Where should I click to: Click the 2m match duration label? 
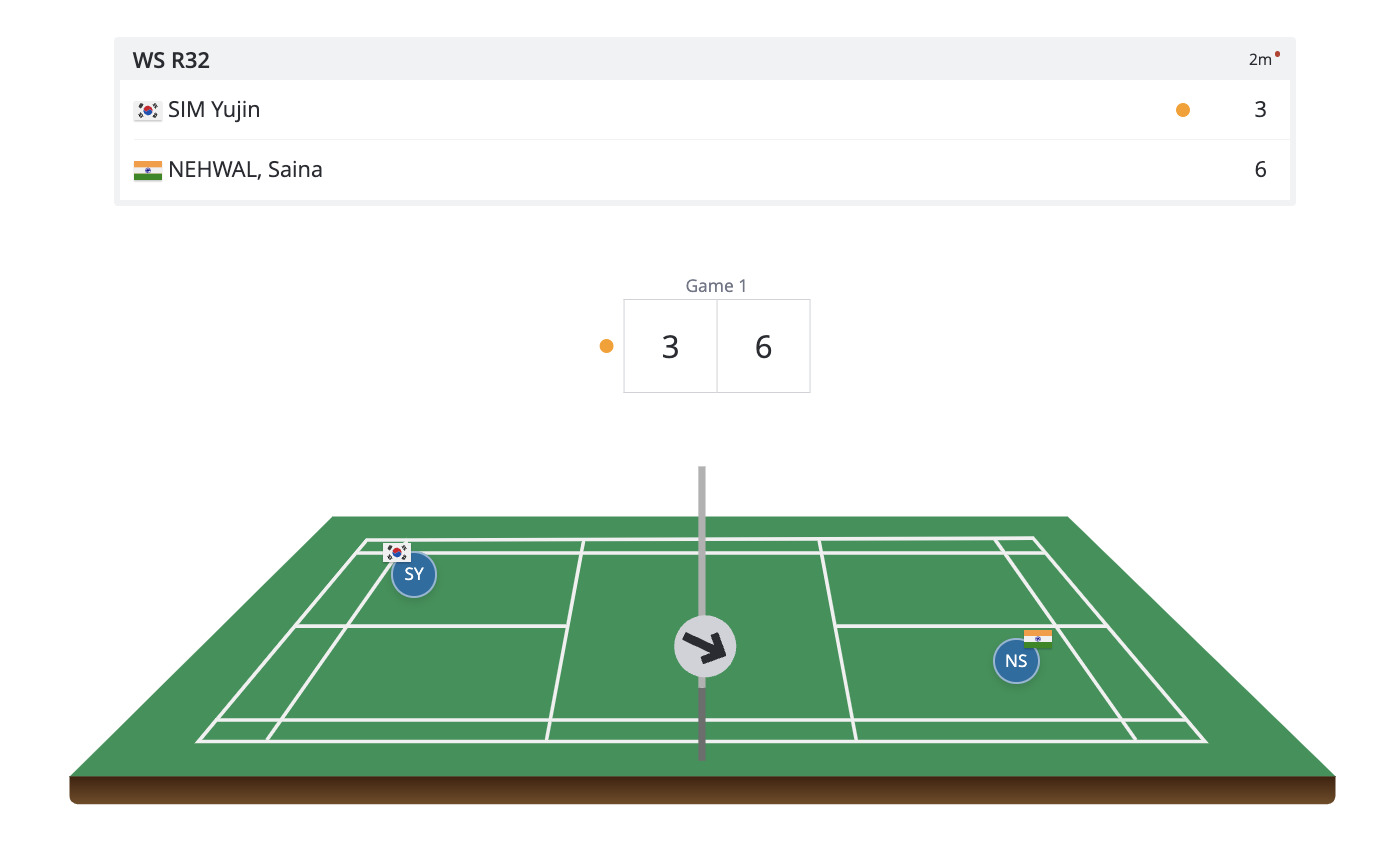[1259, 60]
